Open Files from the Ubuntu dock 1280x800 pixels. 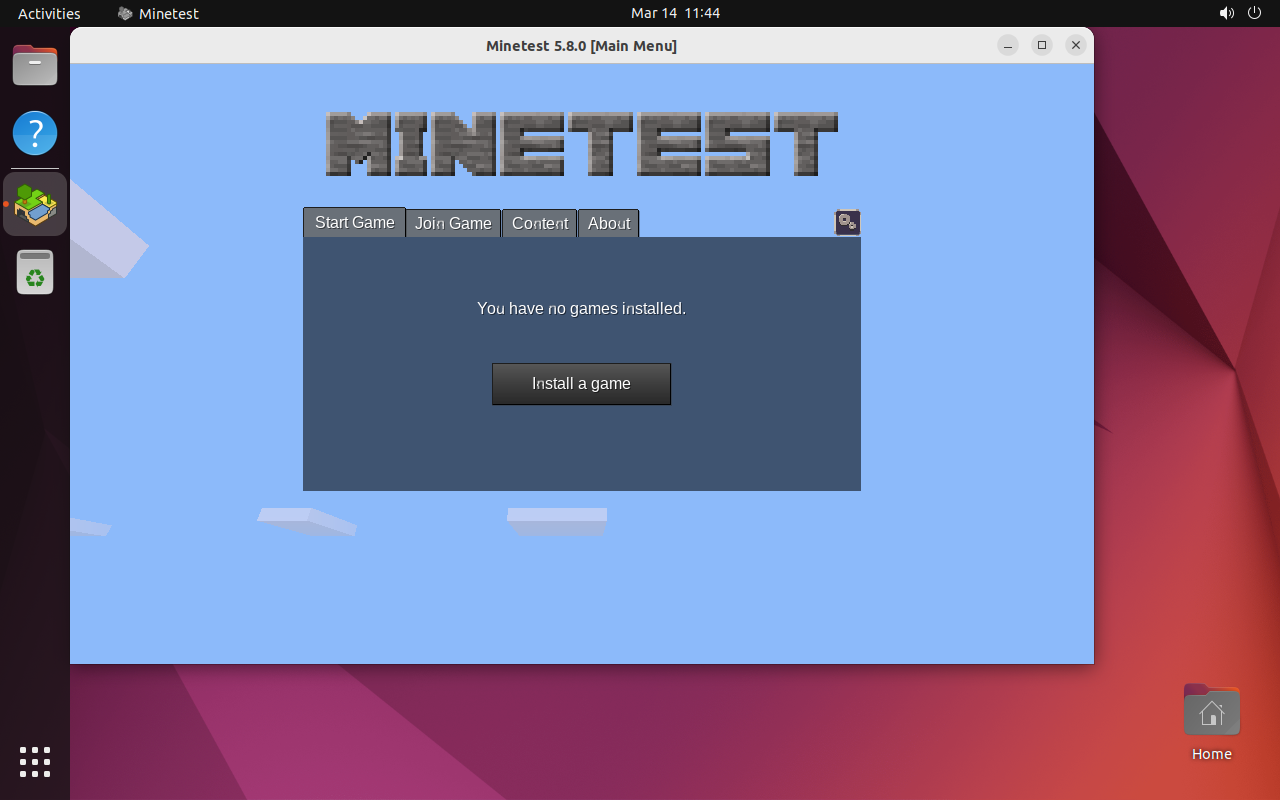click(x=35, y=66)
